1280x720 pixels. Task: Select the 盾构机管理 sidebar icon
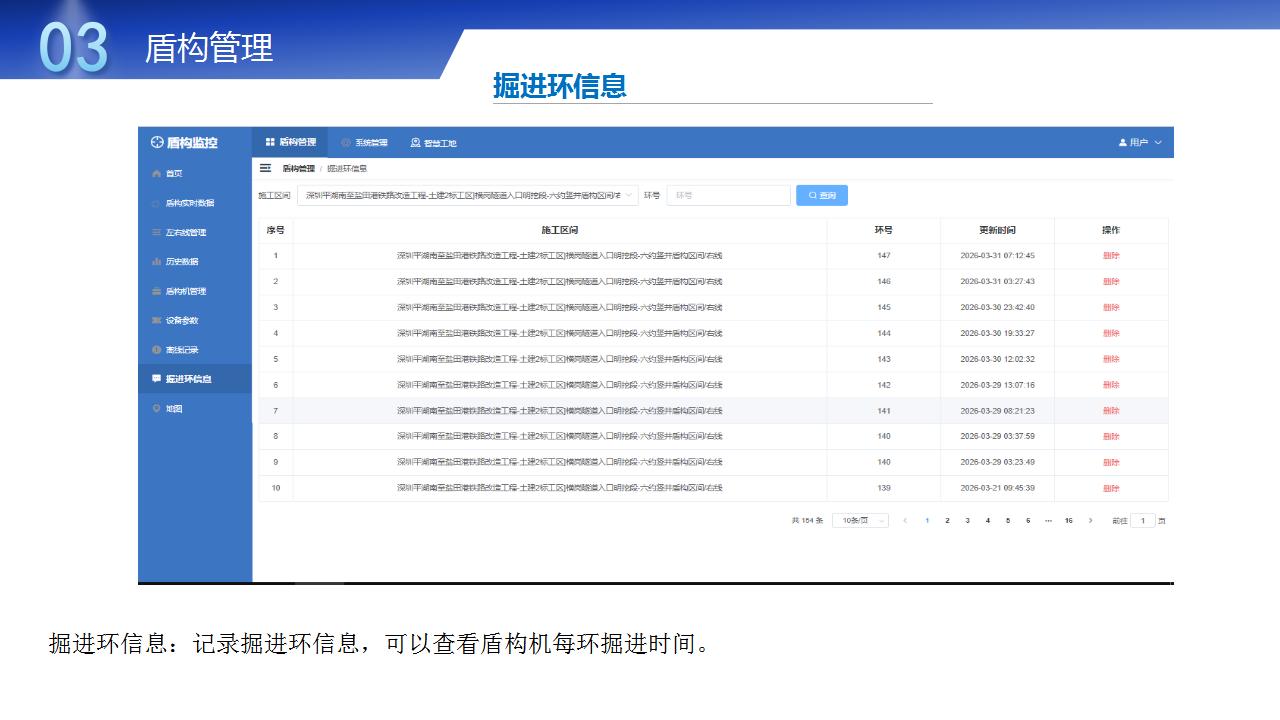click(x=156, y=292)
